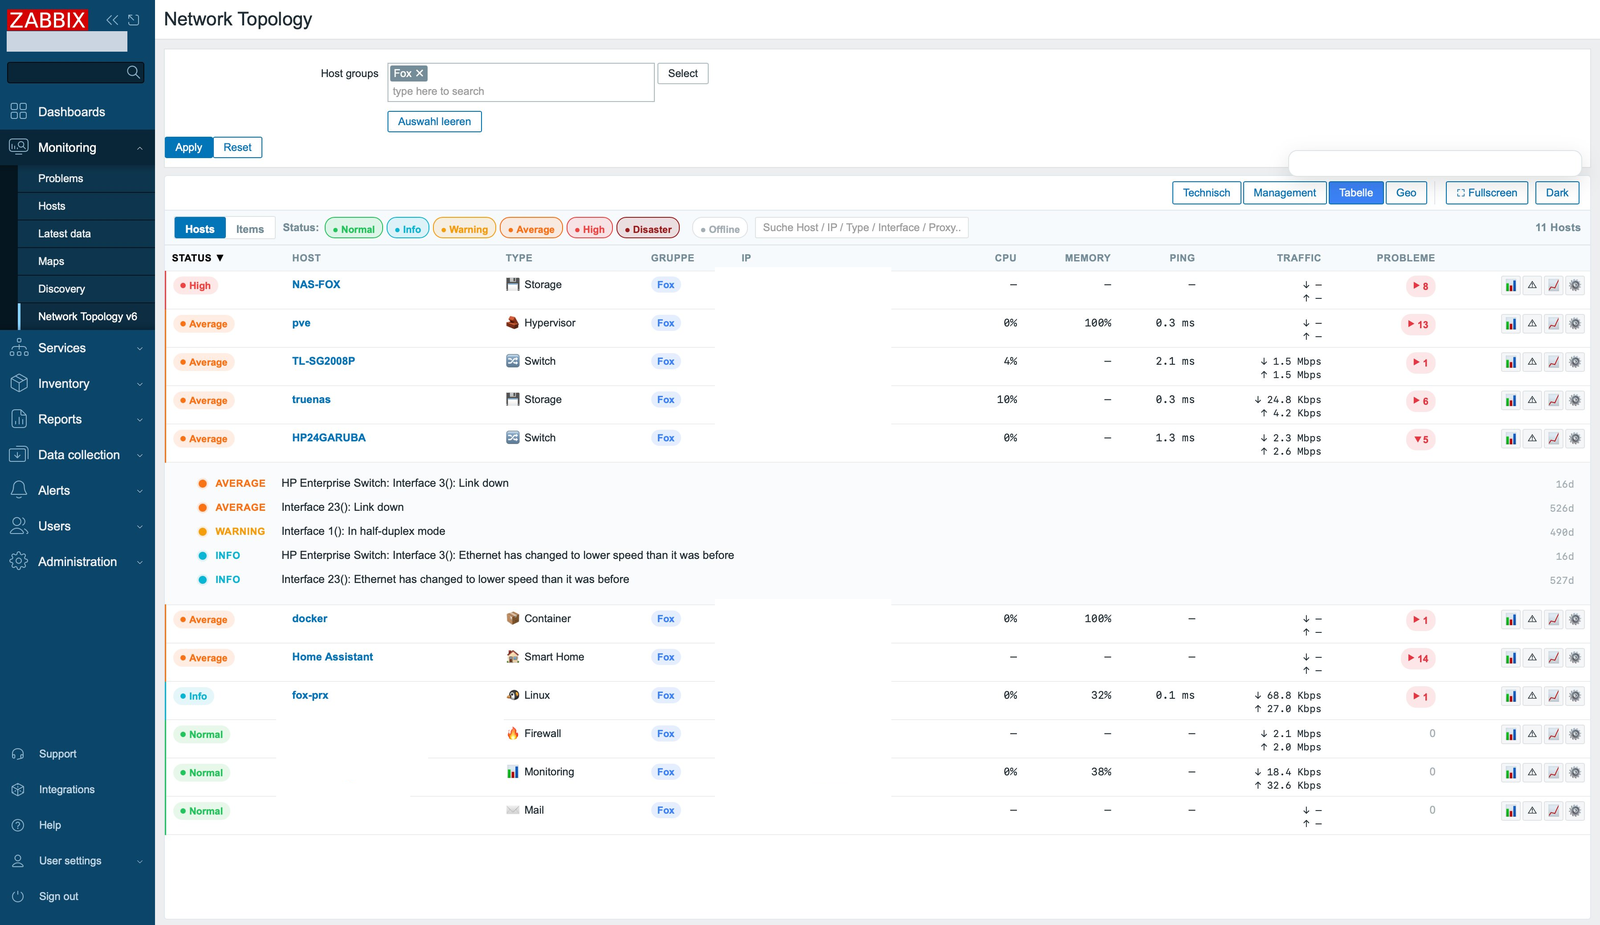Click the Apply filter button
This screenshot has height=925, width=1600.
pos(188,147)
